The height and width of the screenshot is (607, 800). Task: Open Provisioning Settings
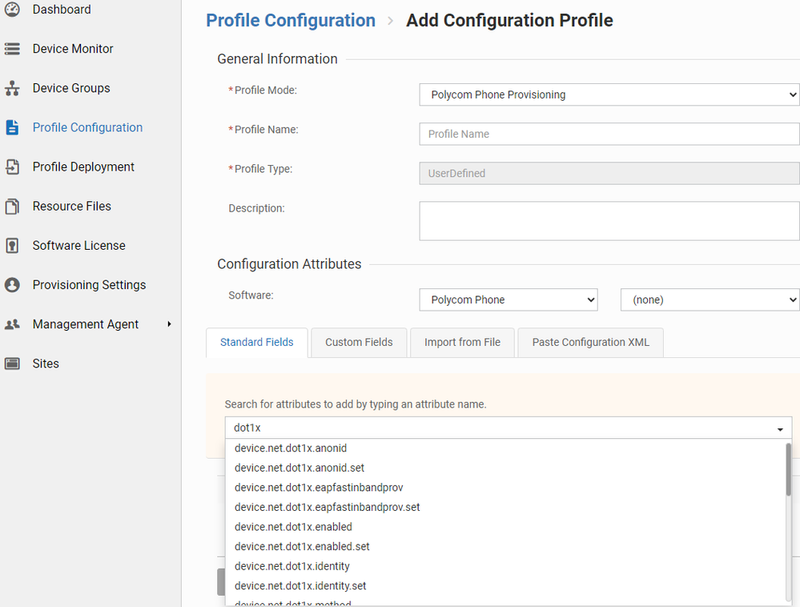89,285
